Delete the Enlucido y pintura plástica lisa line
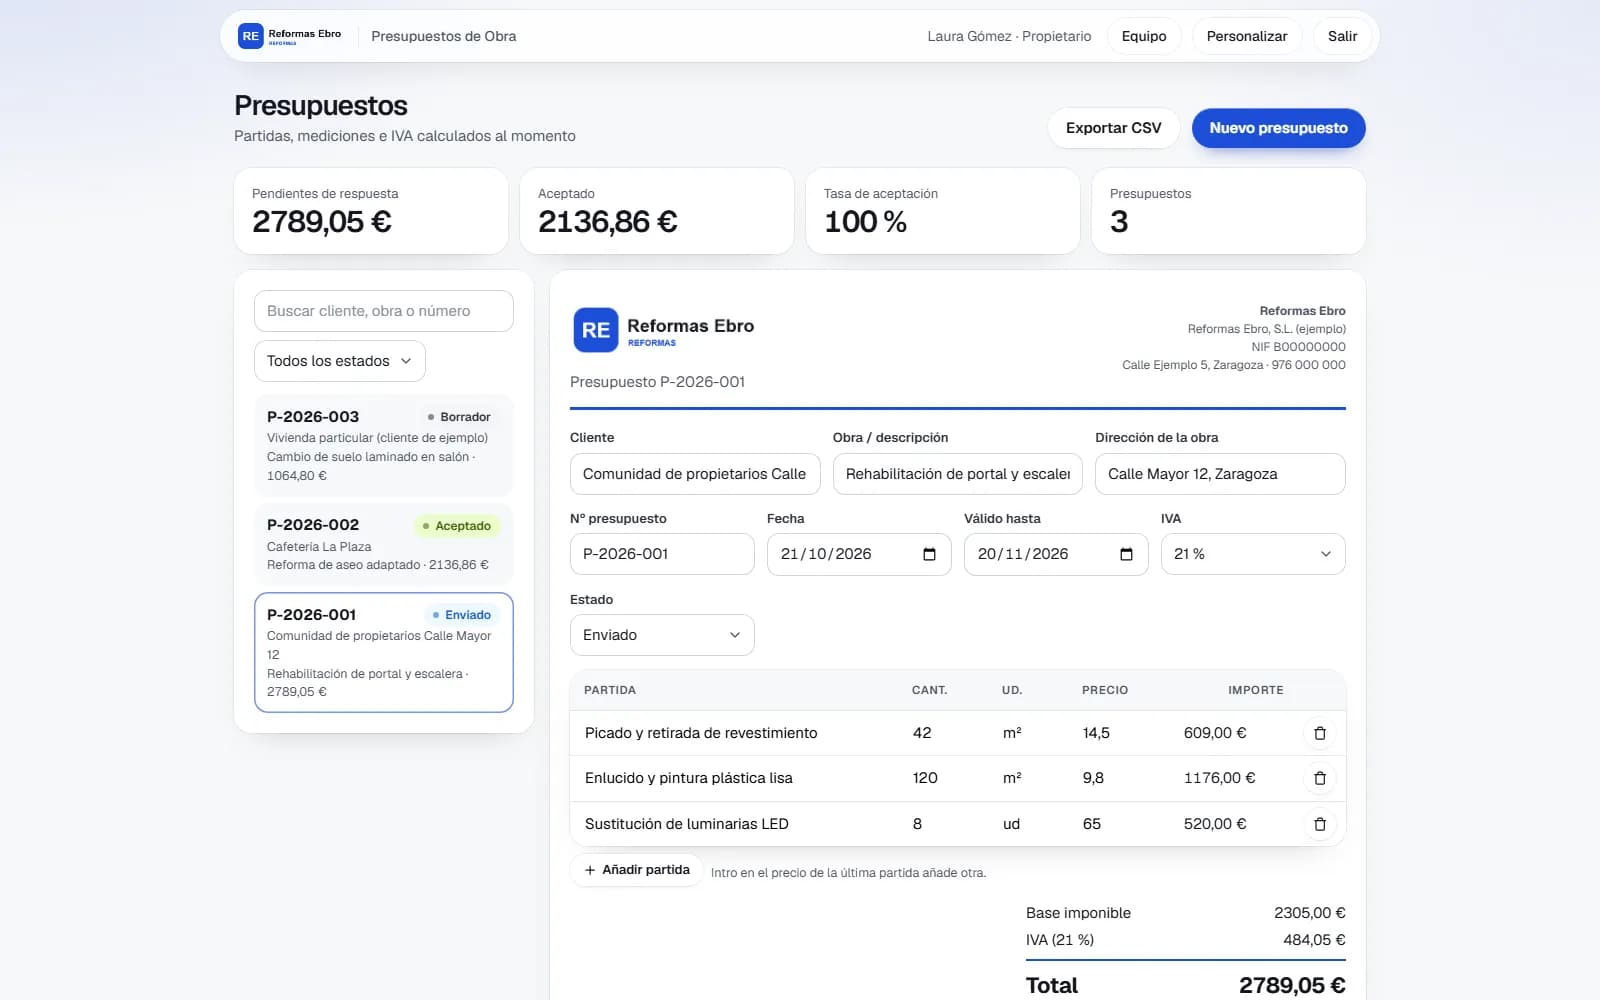Screen dimensions: 1600x1000 tap(1319, 778)
